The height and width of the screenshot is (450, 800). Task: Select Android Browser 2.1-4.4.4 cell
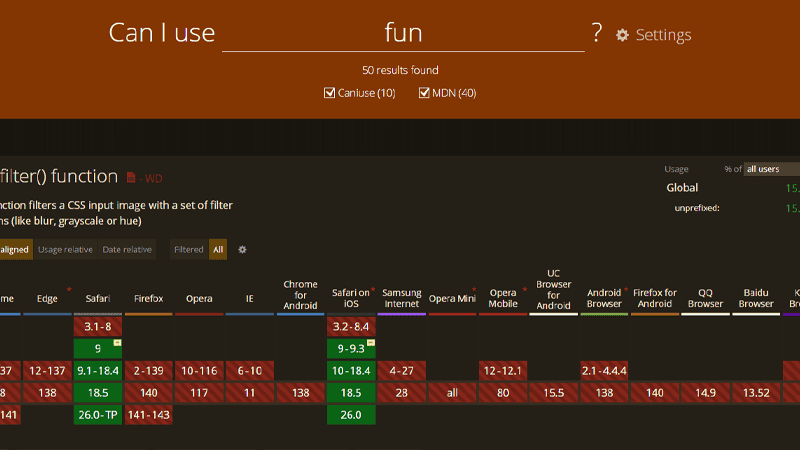604,371
